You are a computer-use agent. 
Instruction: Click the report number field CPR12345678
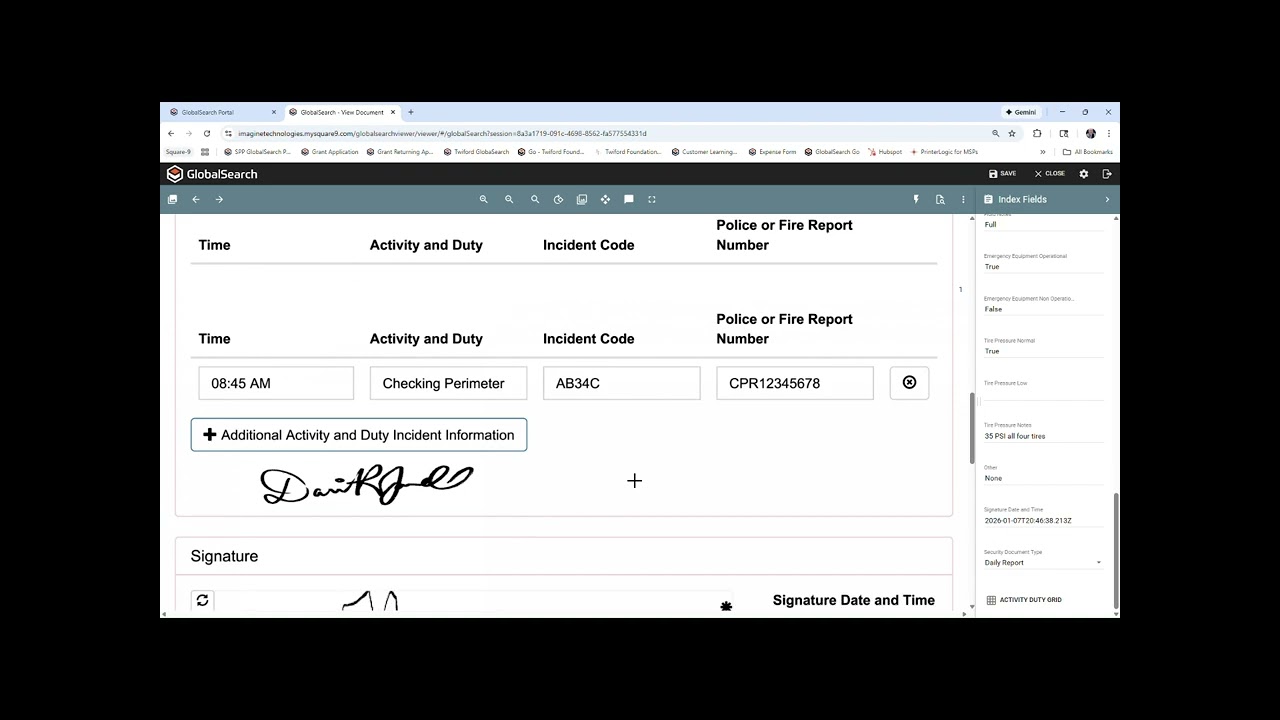click(795, 383)
